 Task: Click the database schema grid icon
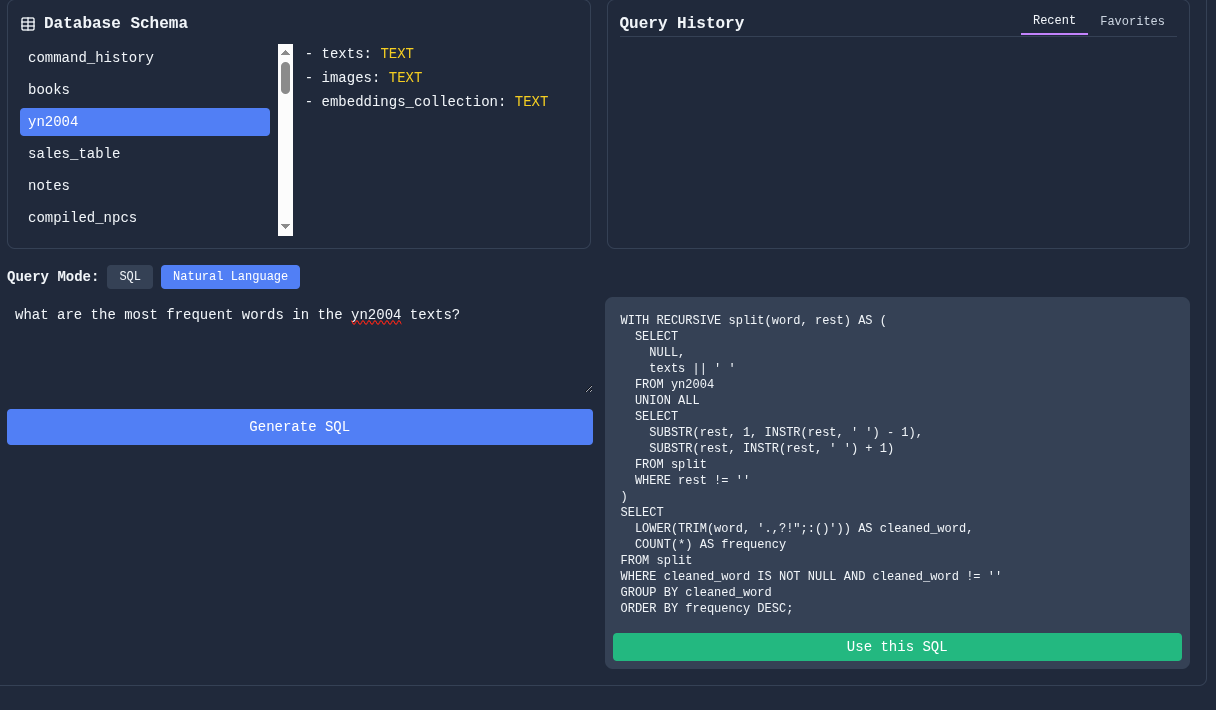tap(27, 22)
